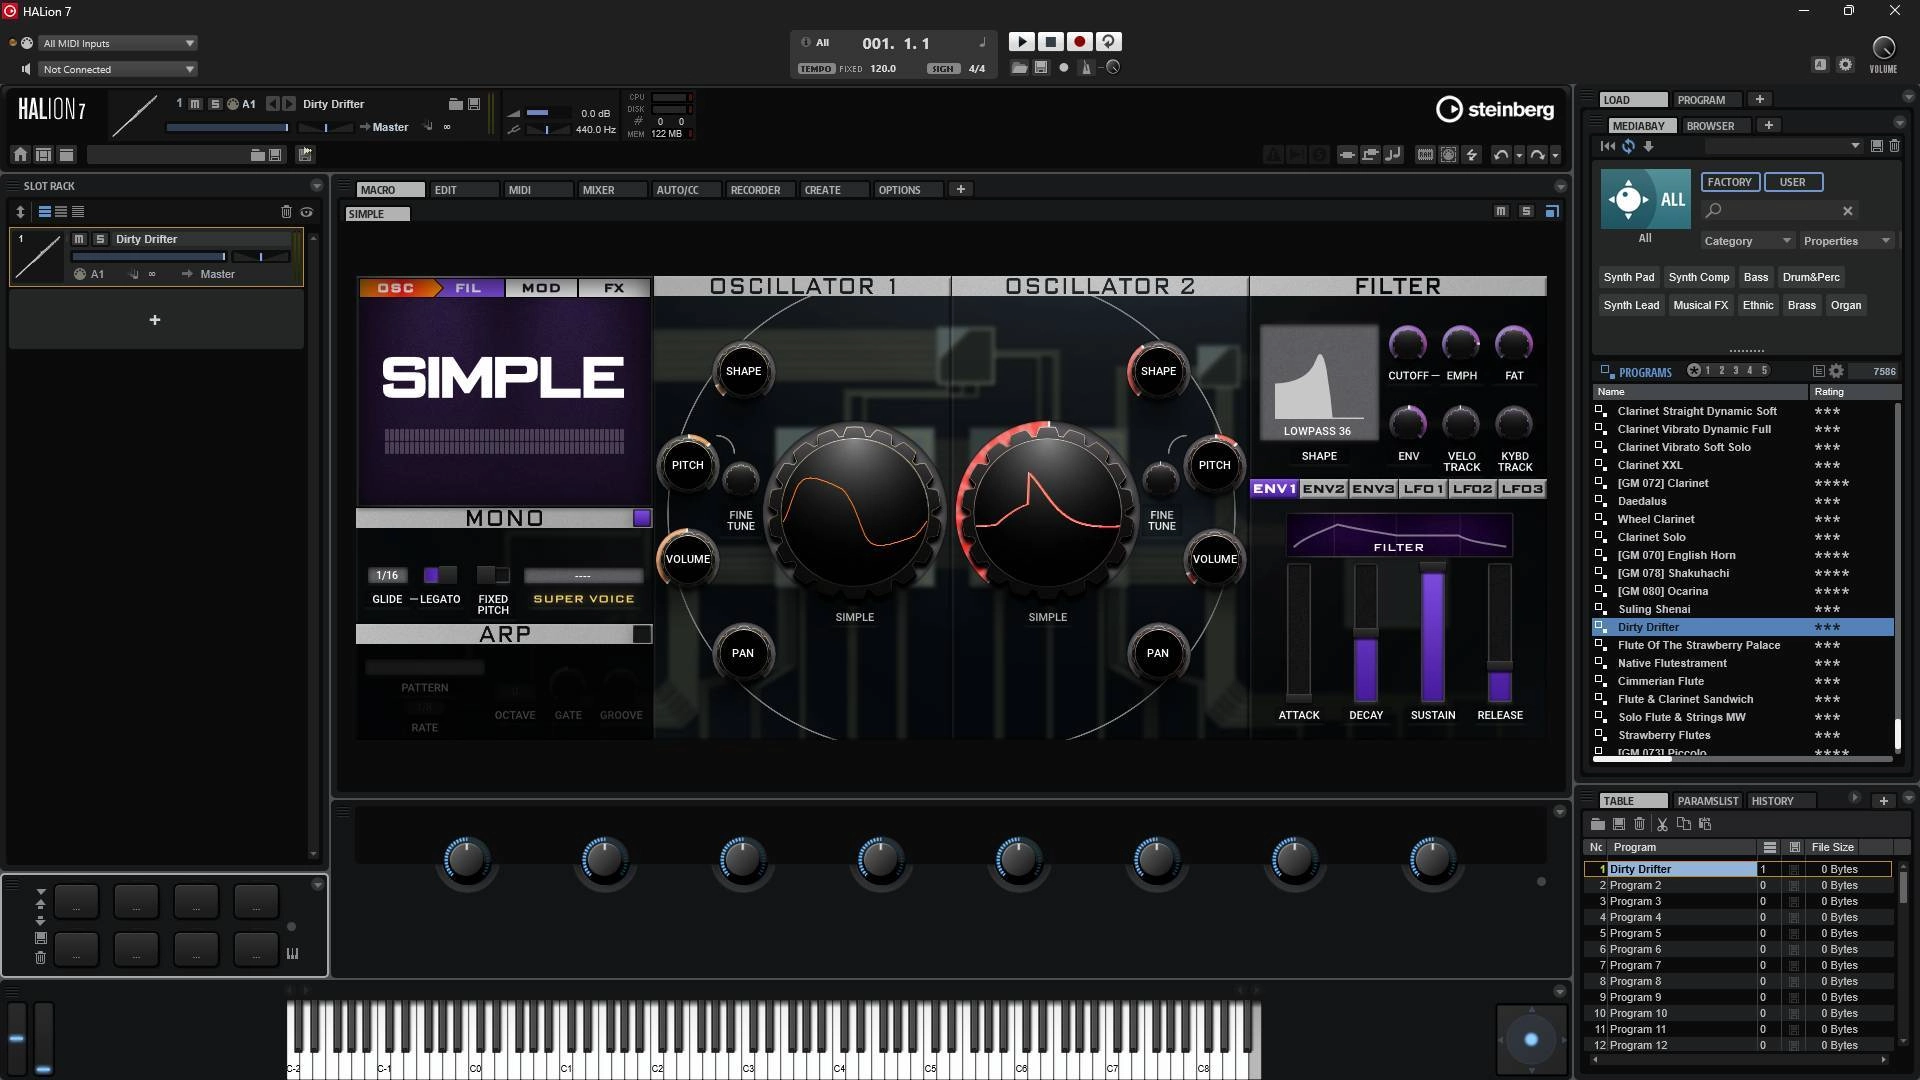Open the Super Voice dropdown field
Image resolution: width=1920 pixels, height=1080 pixels.
(x=583, y=576)
